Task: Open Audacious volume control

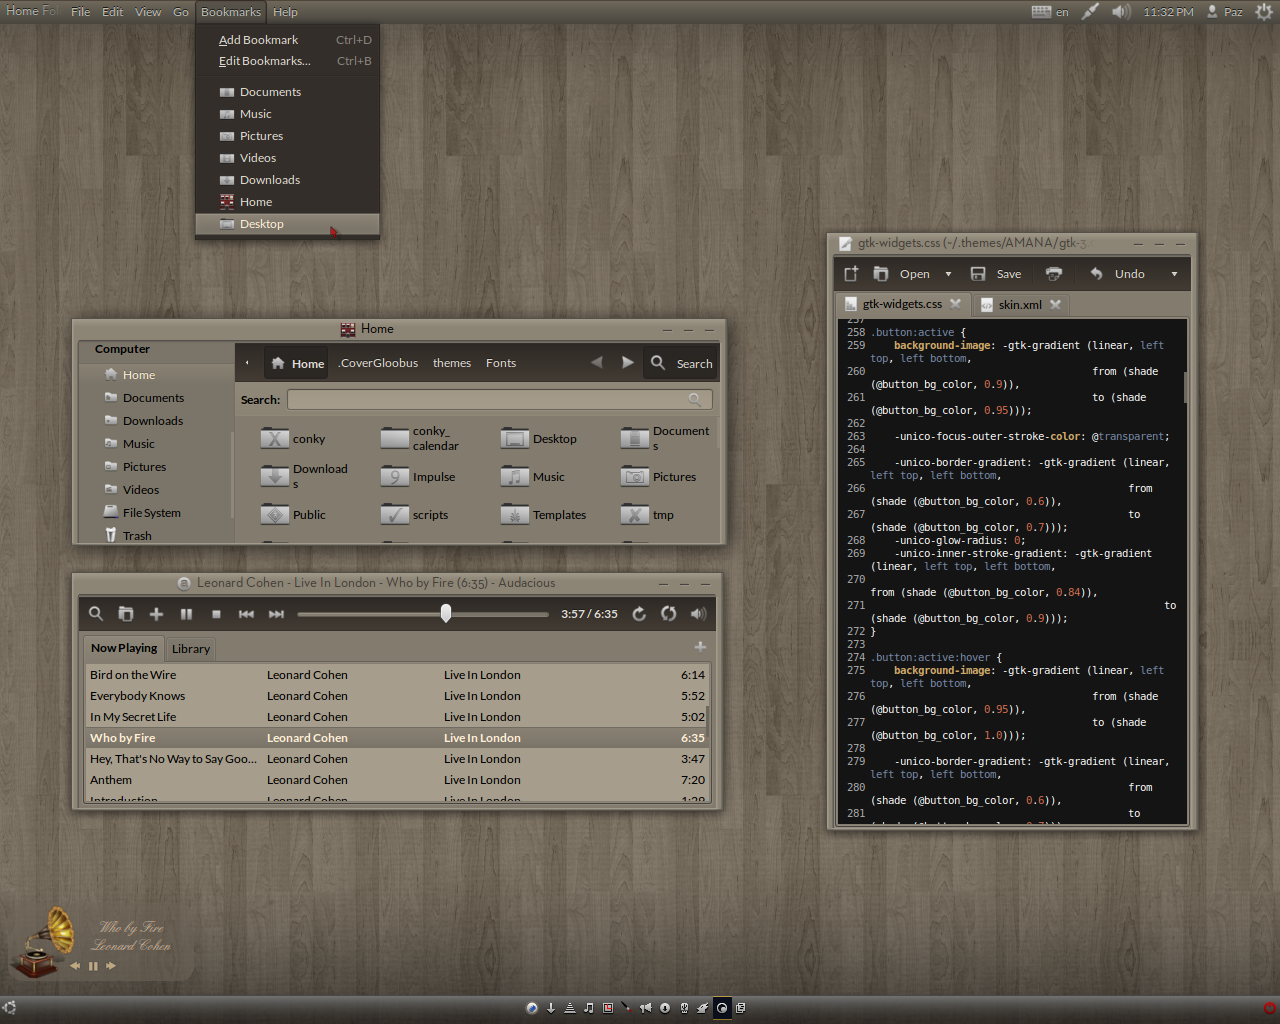Action: click(699, 614)
